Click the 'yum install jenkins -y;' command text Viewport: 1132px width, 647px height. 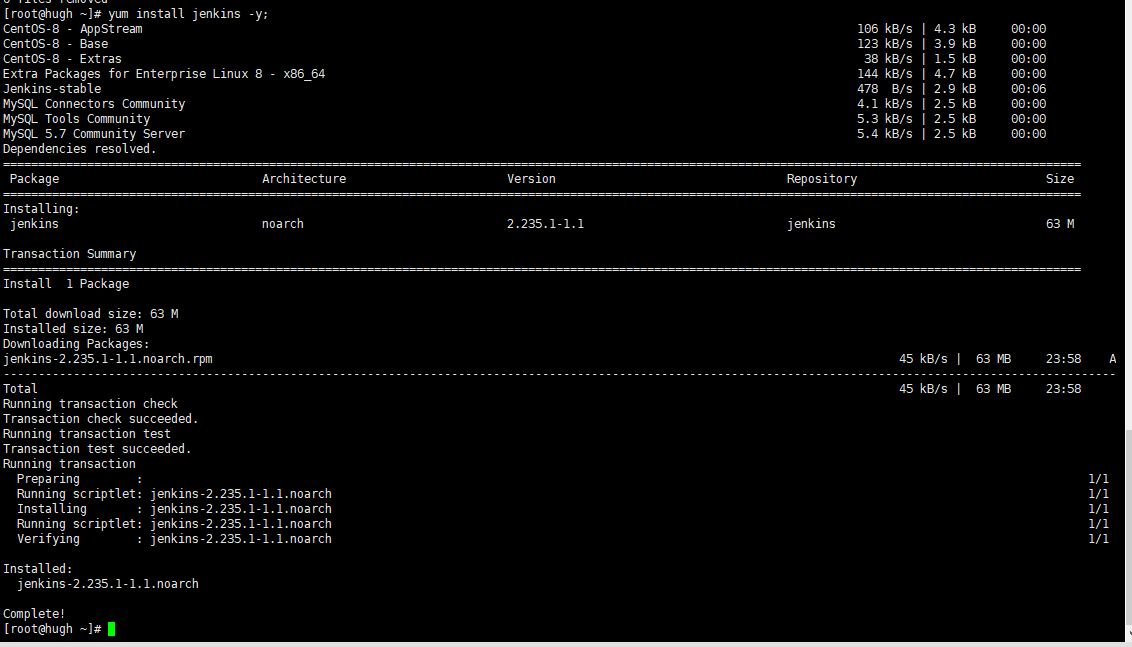[189, 14]
